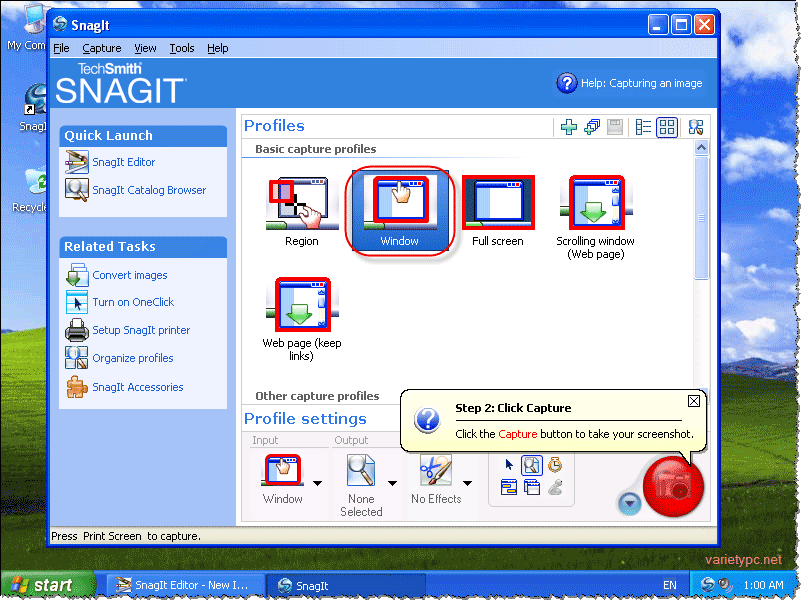Click the Output None Selected icon
Viewport: 801px width, 600px height.
click(361, 470)
